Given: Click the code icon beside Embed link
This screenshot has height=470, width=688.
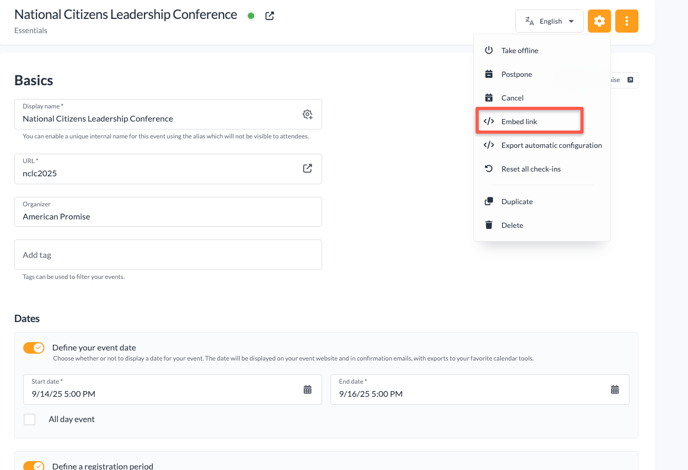Looking at the screenshot, I should pos(489,121).
